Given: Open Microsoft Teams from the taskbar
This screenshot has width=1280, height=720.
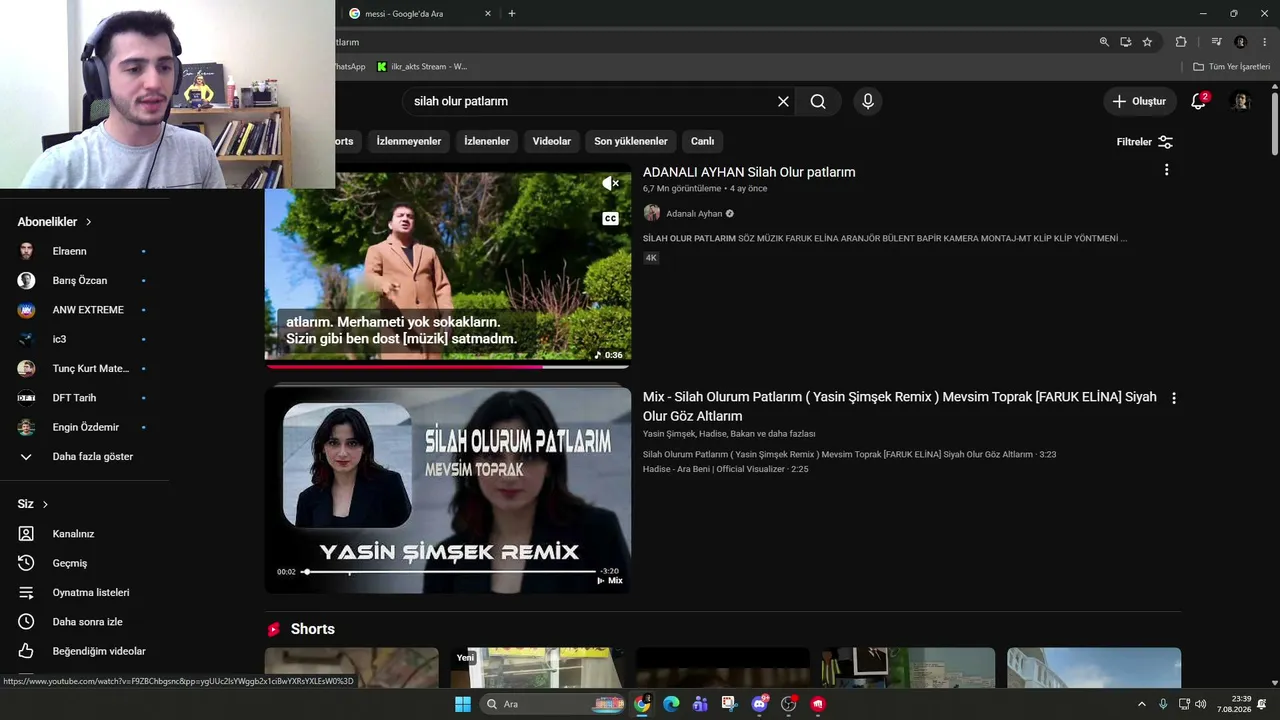Looking at the screenshot, I should coord(700,704).
